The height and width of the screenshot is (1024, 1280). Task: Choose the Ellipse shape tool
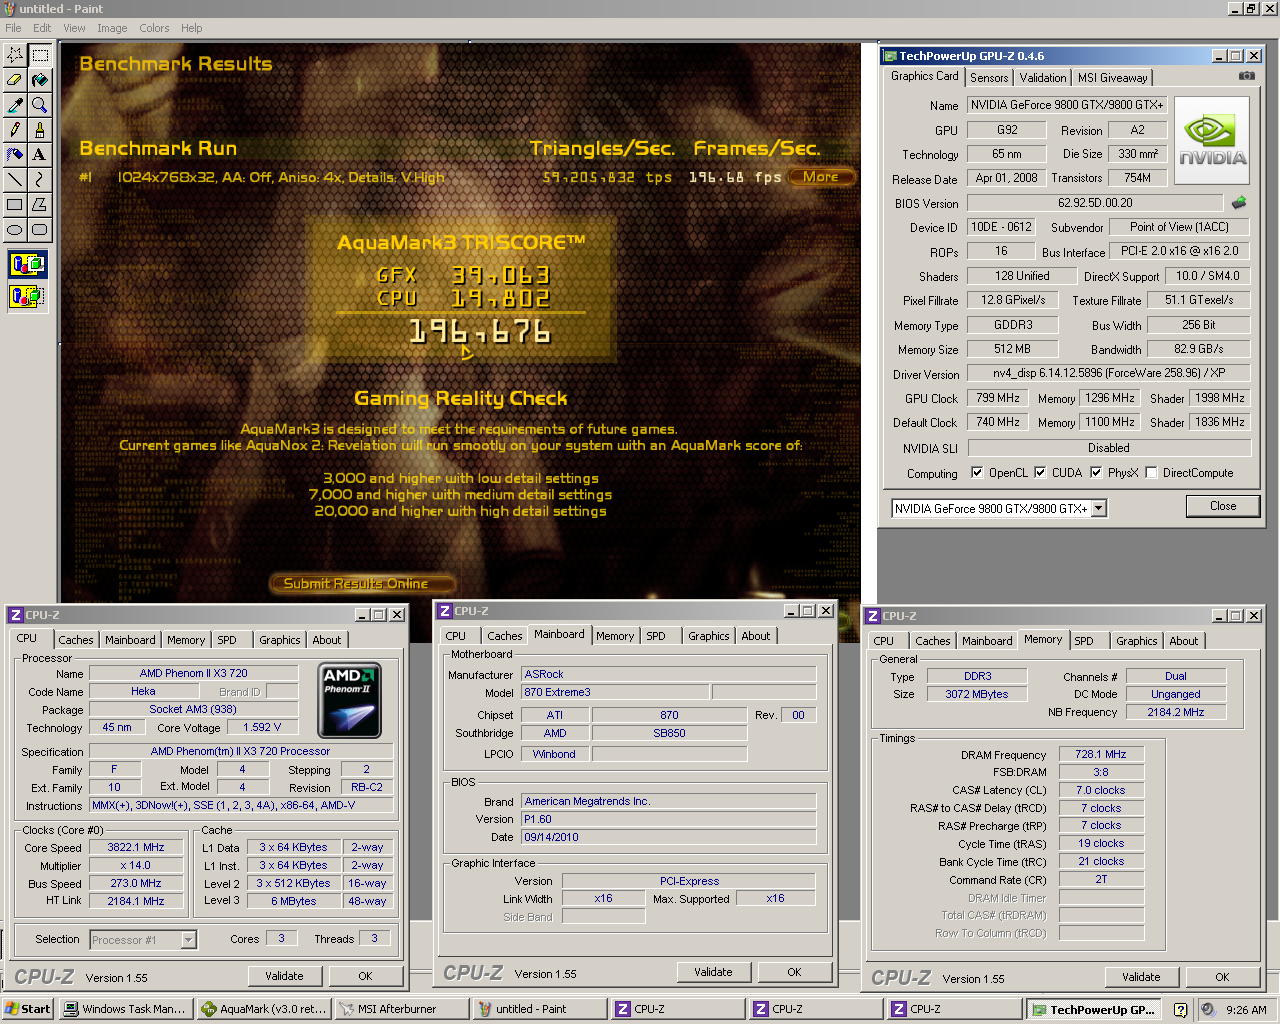pos(15,230)
